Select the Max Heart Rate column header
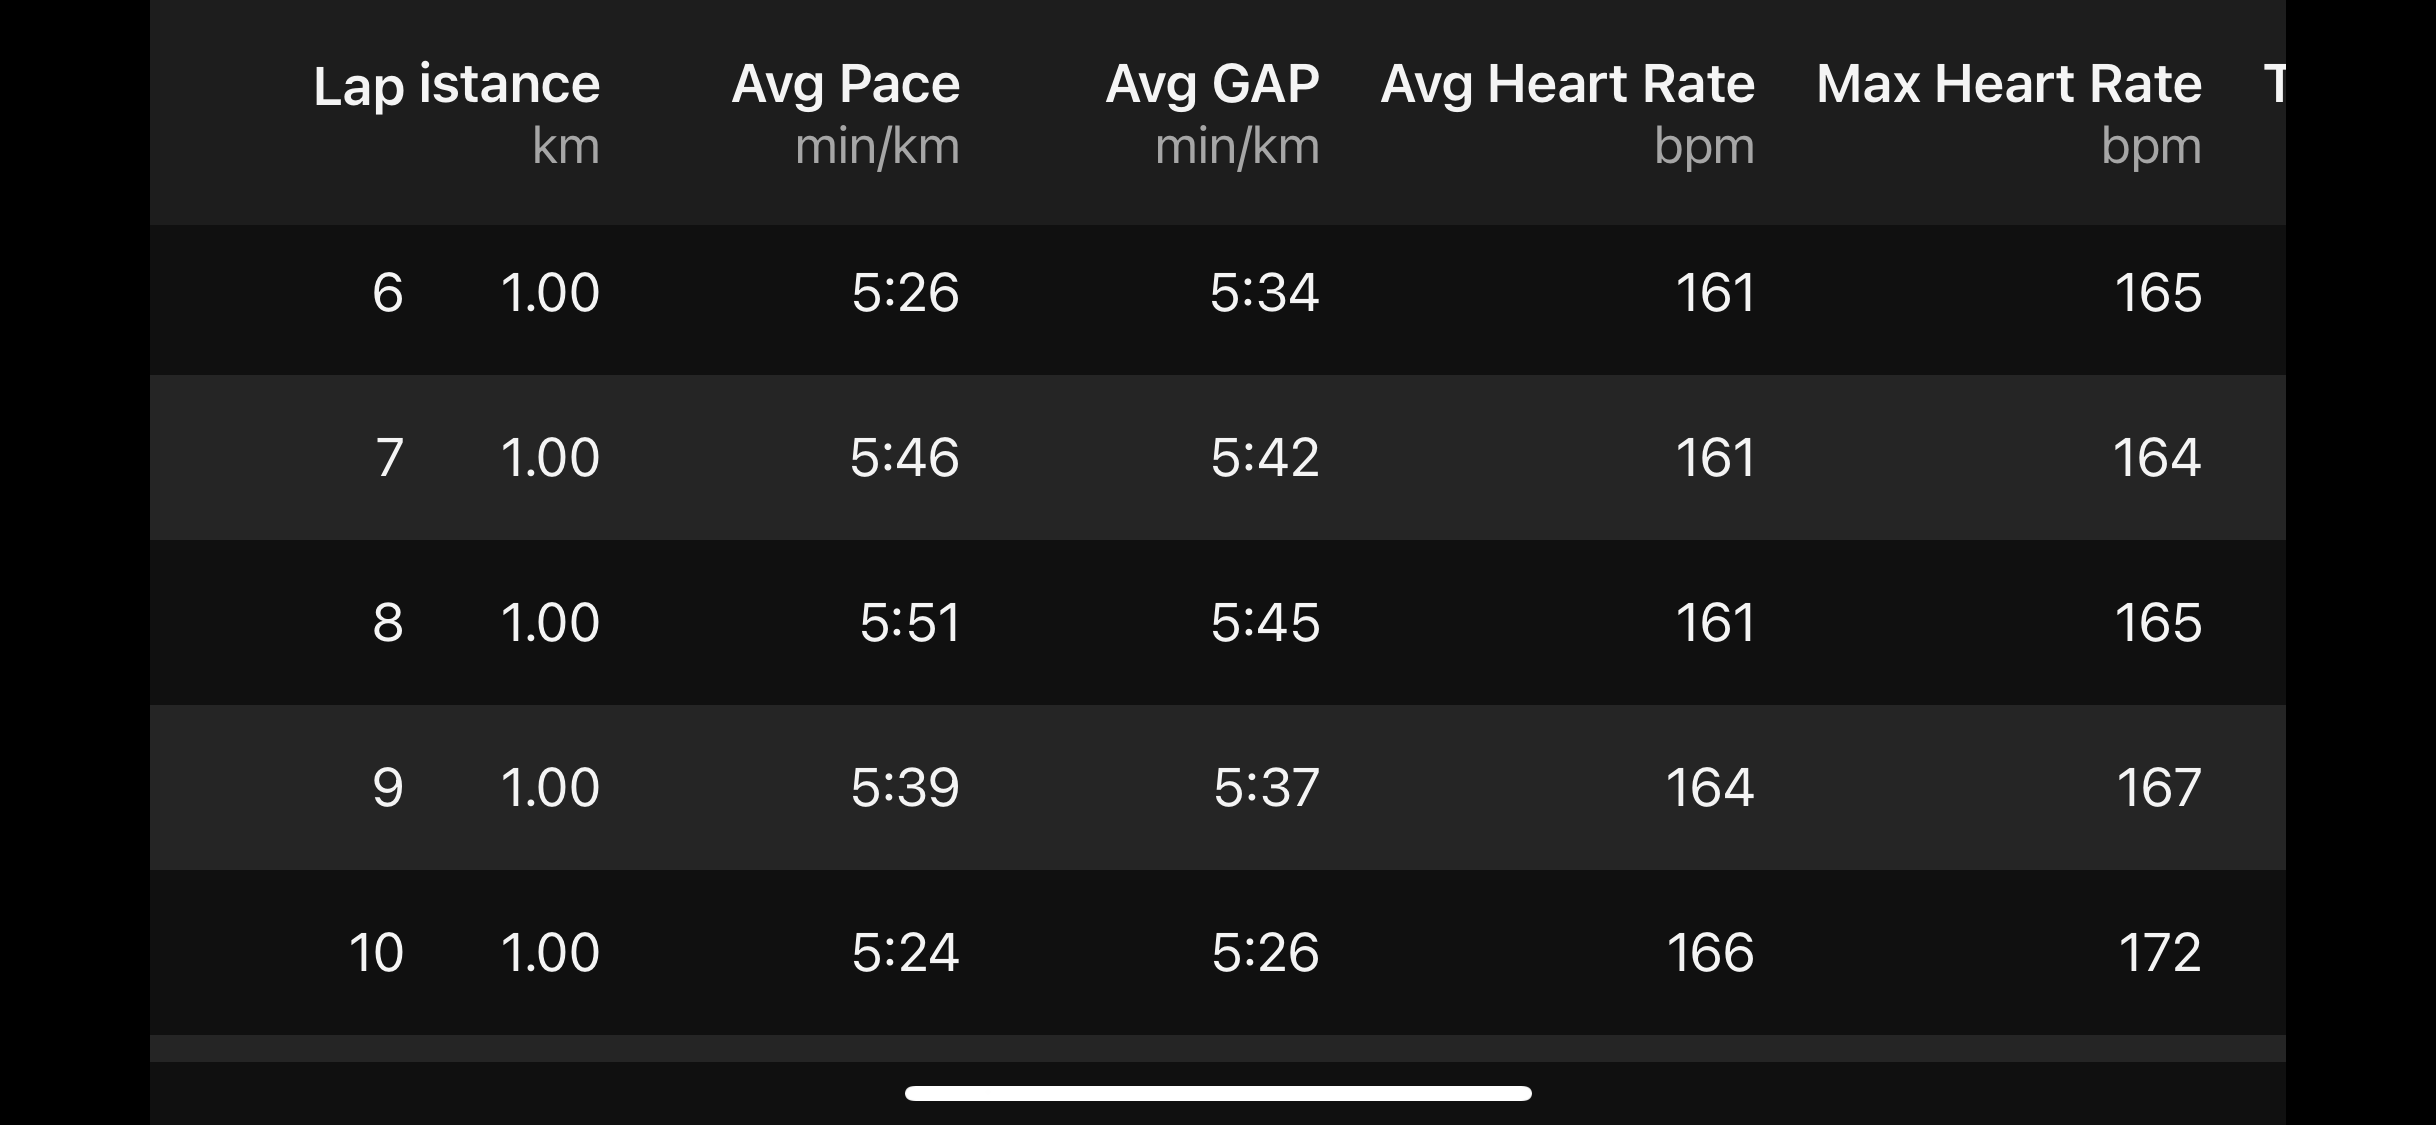 [2009, 113]
